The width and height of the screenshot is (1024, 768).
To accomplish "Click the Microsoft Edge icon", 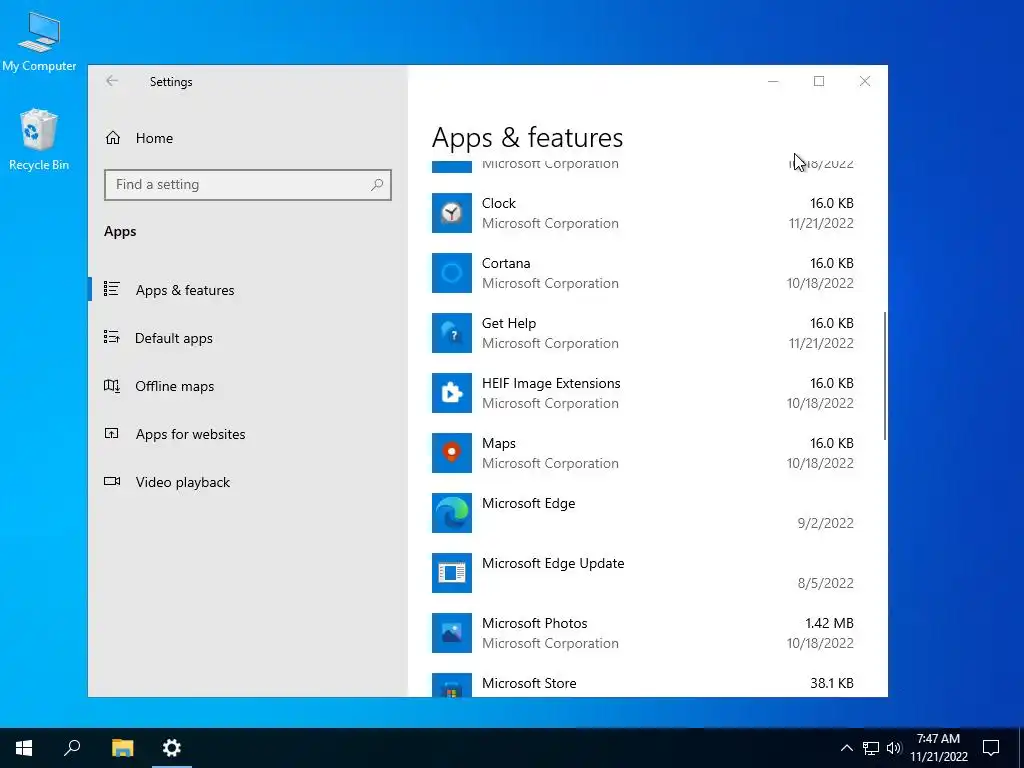I will click(x=451, y=513).
